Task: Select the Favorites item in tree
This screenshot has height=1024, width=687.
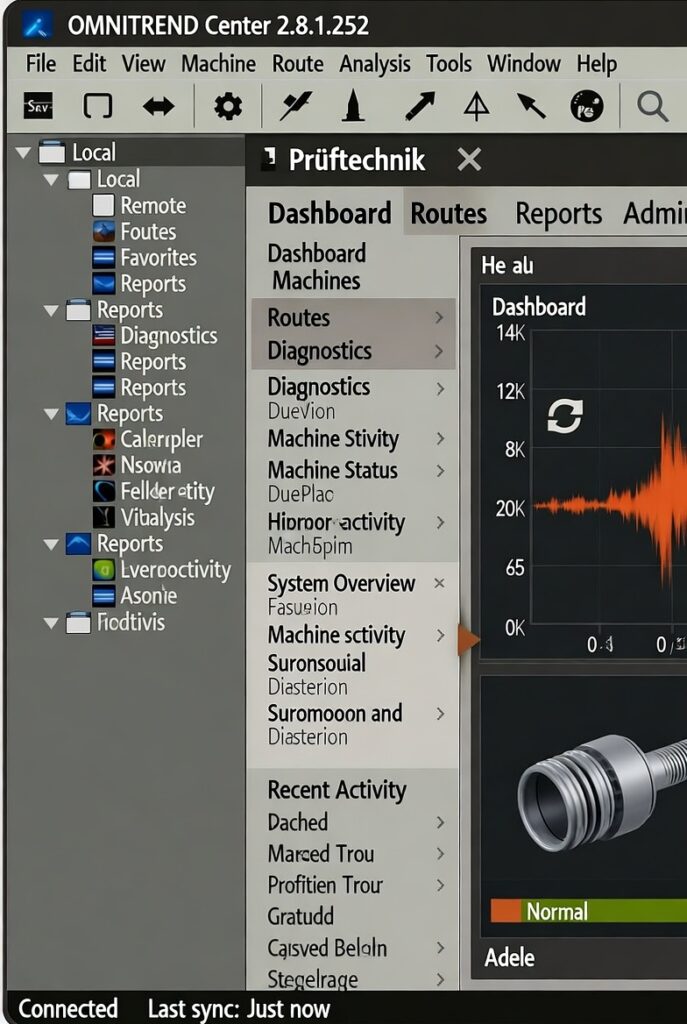Action: 158,258
